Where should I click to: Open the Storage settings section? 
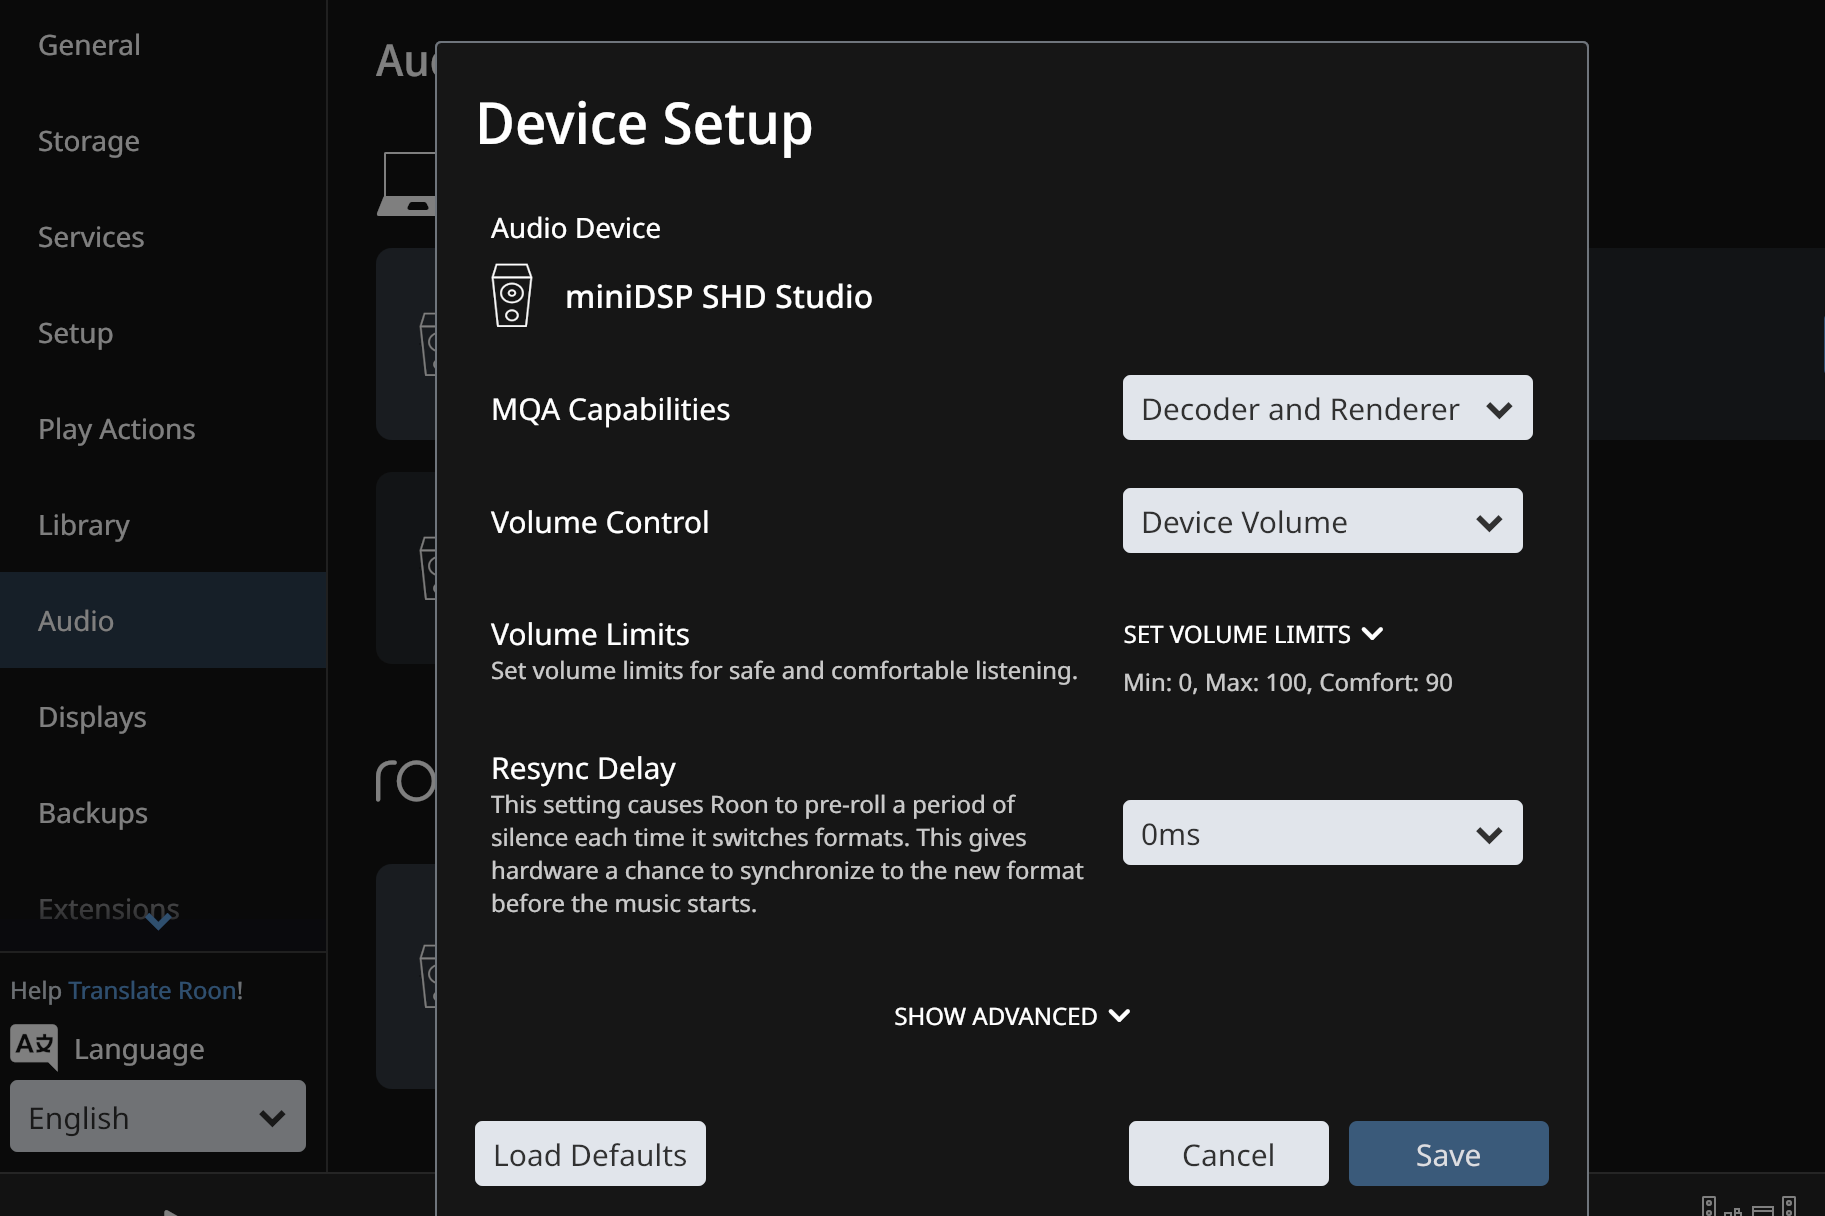tap(89, 141)
